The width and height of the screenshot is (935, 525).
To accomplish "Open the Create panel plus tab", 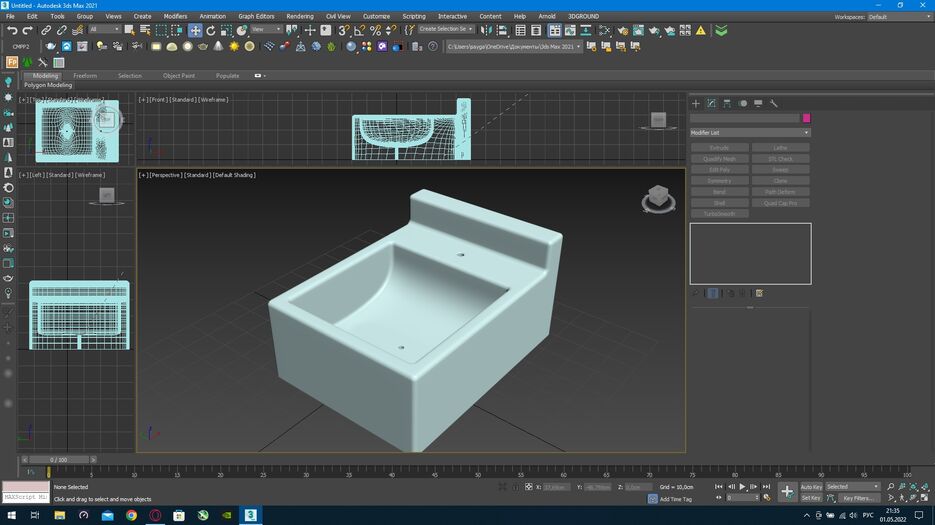I will point(695,103).
